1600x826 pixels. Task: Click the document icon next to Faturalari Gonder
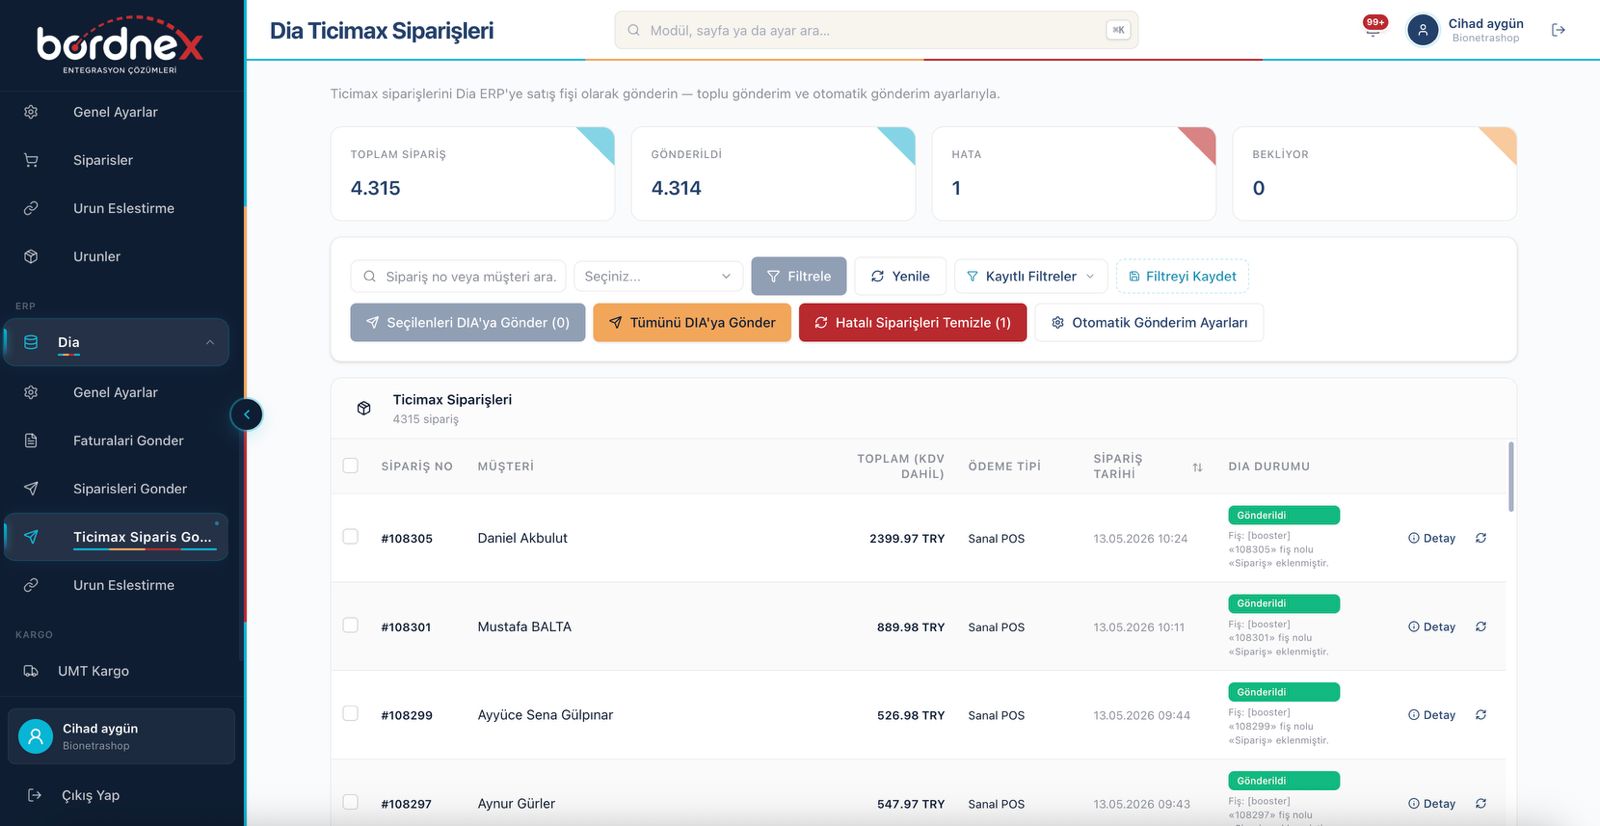tap(31, 440)
